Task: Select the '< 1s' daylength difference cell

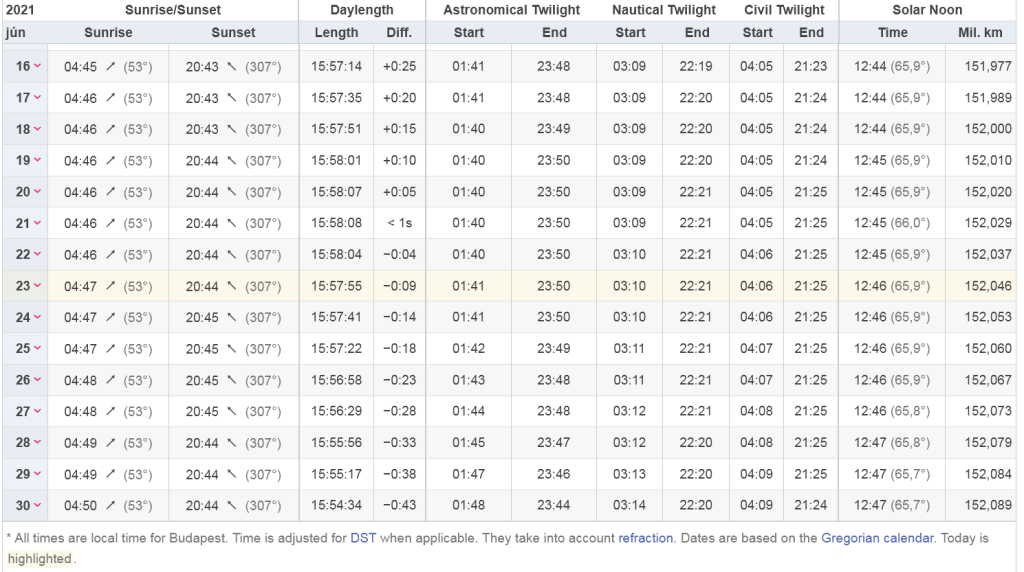Action: point(399,224)
